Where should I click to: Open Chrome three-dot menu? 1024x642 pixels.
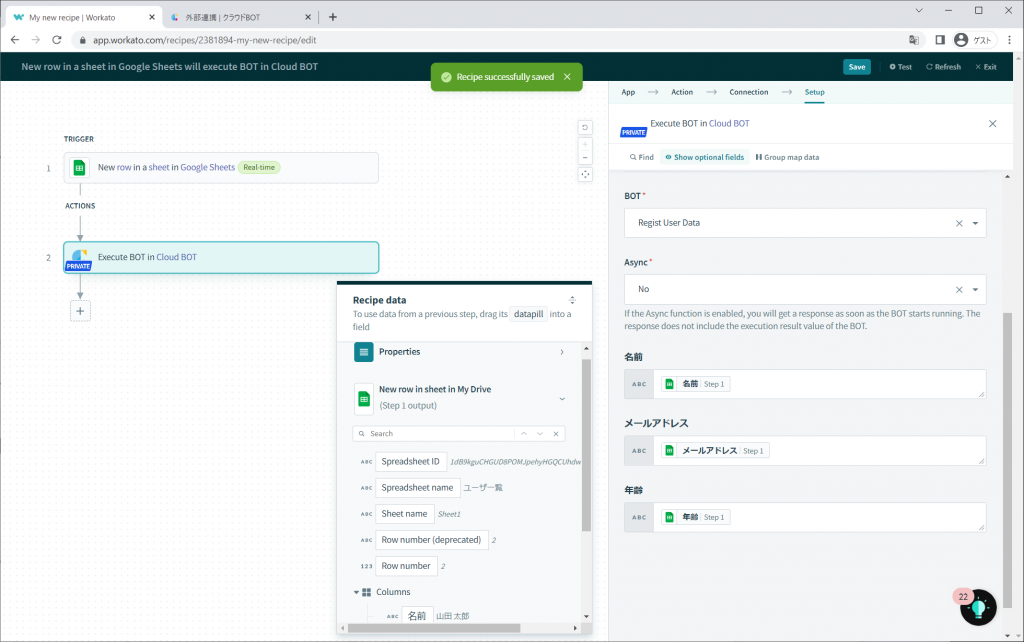[1010, 40]
